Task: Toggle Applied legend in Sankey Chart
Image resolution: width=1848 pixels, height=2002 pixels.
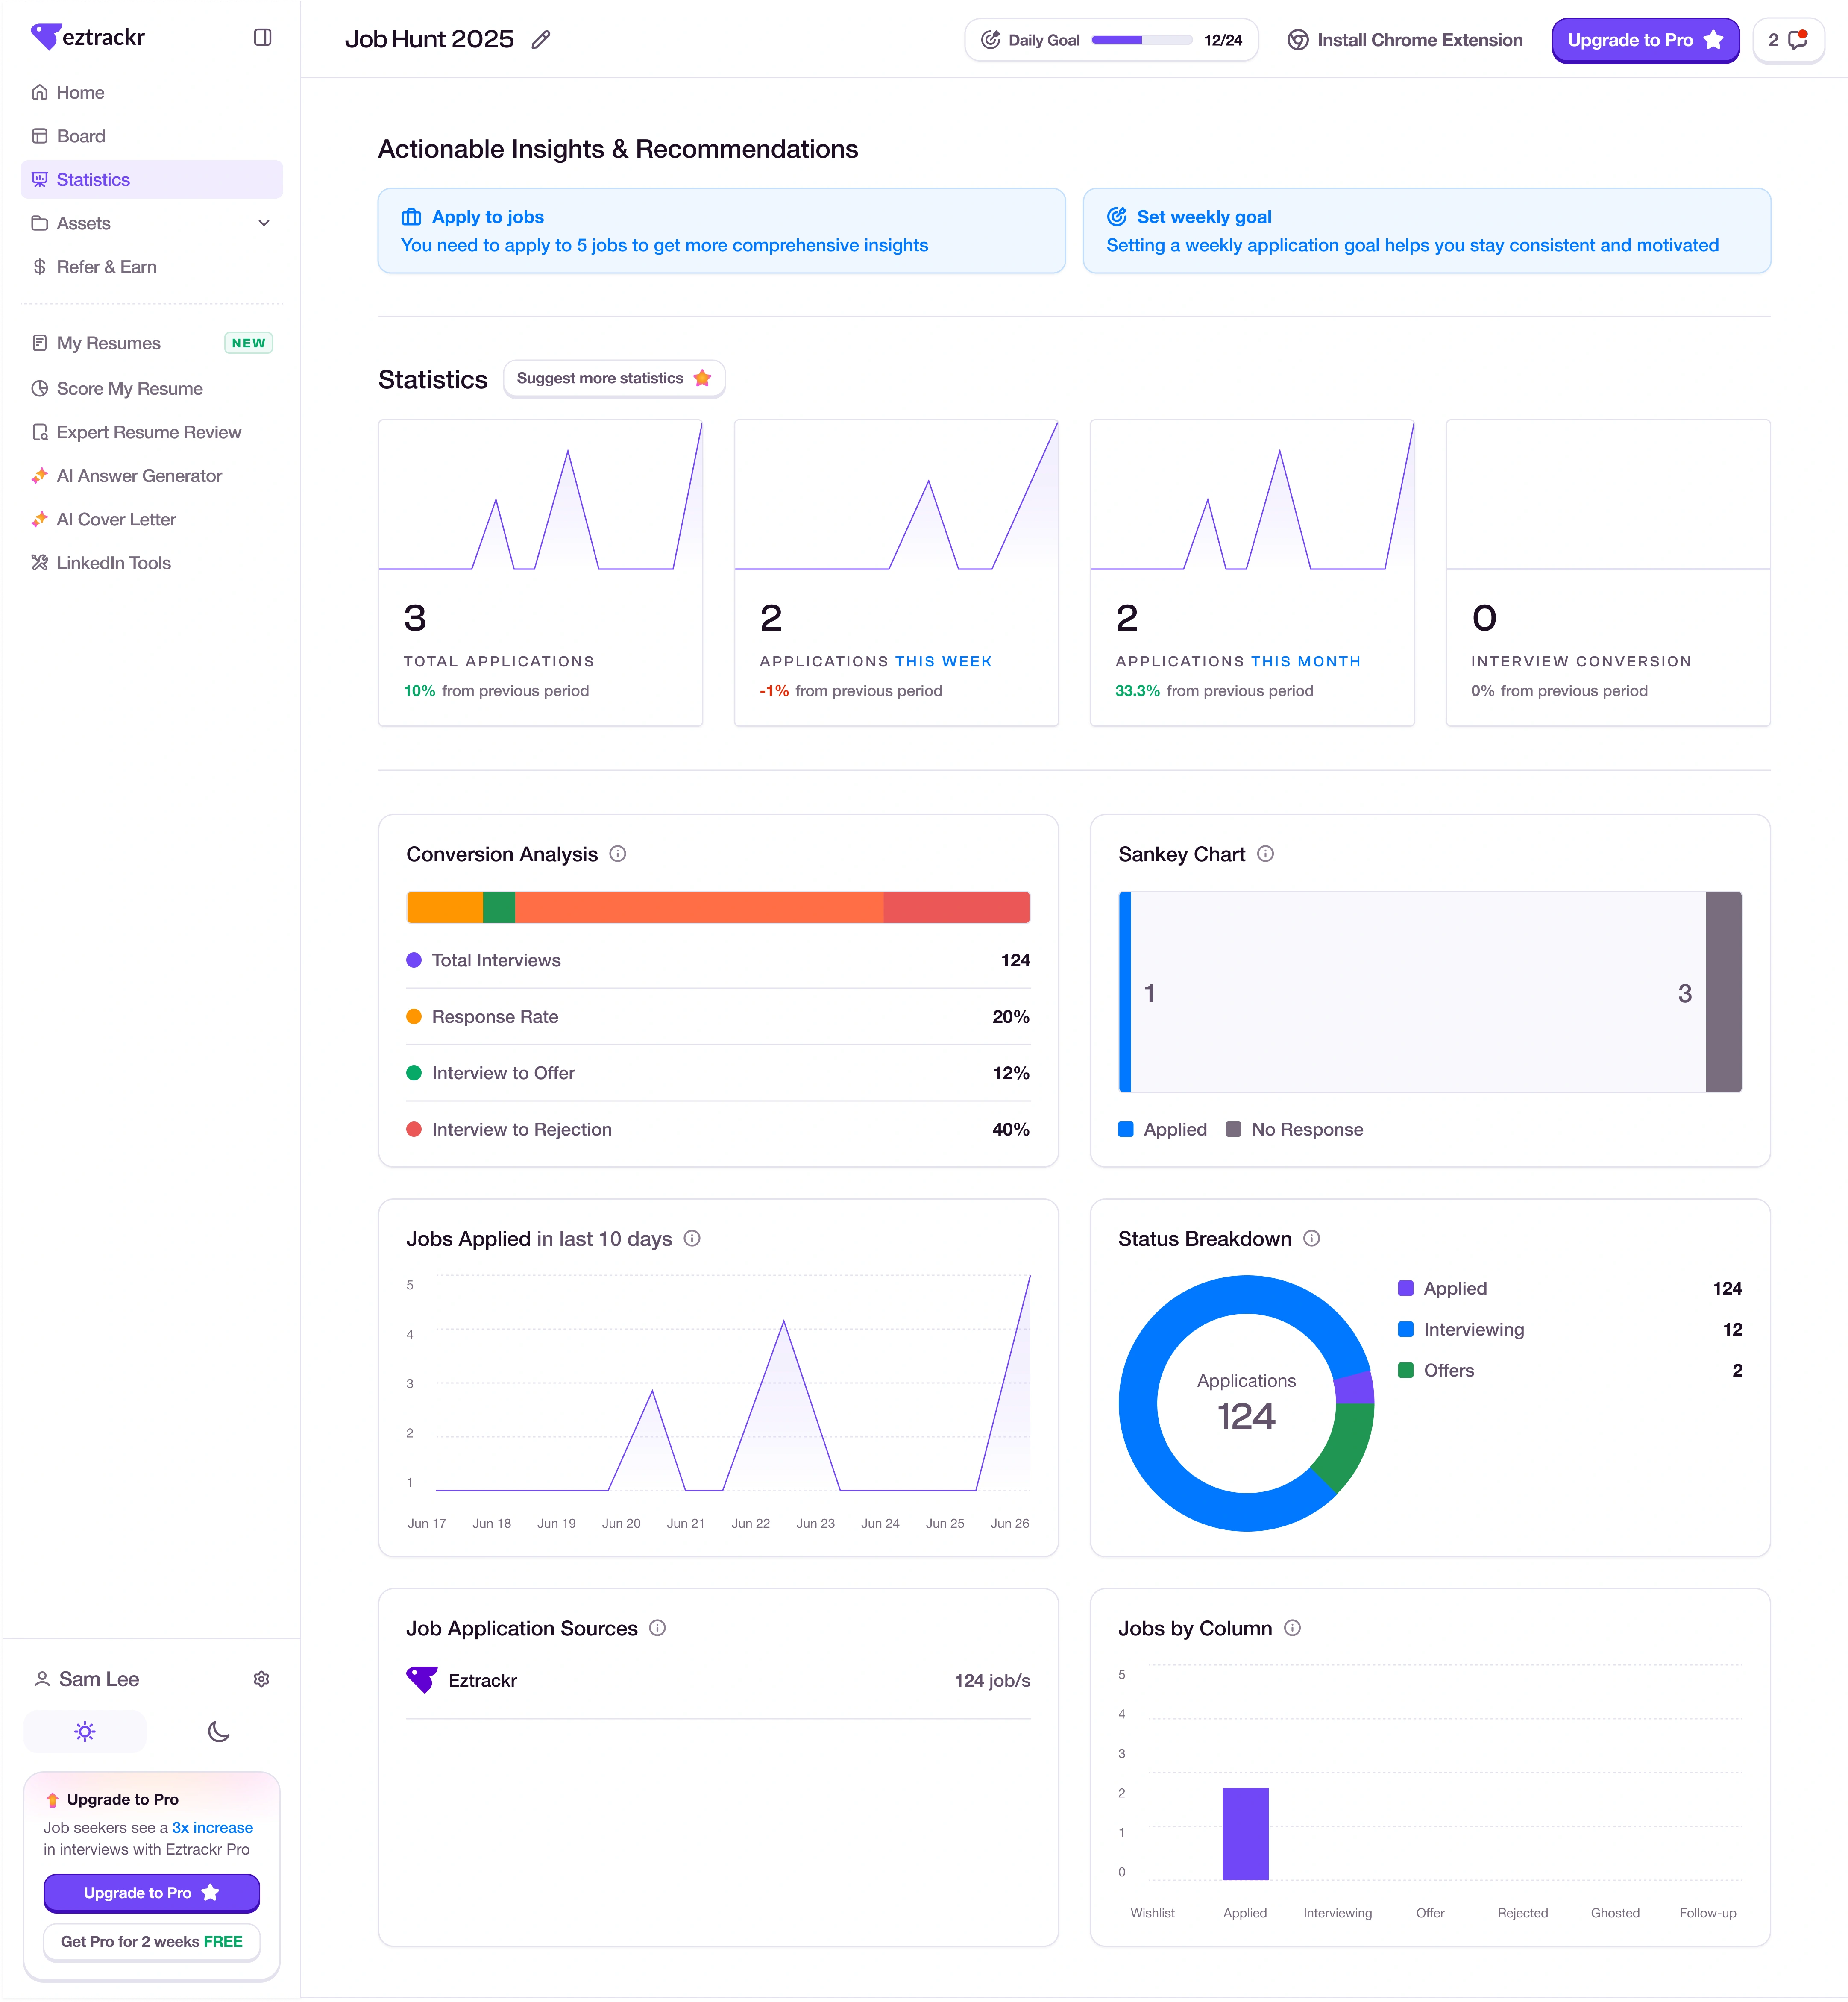Action: (1162, 1129)
